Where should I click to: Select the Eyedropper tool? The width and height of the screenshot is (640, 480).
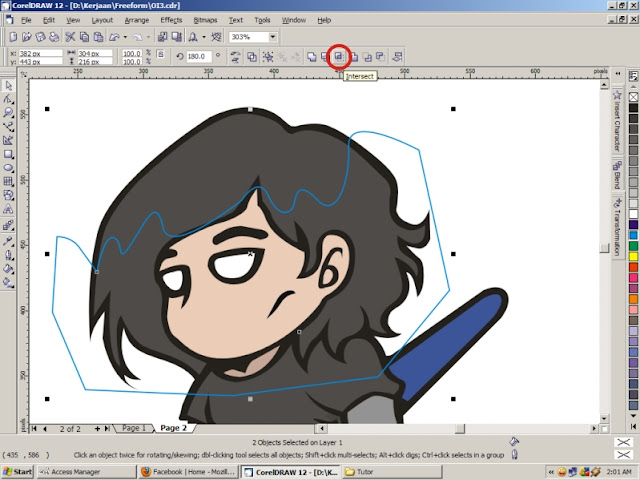click(8, 241)
